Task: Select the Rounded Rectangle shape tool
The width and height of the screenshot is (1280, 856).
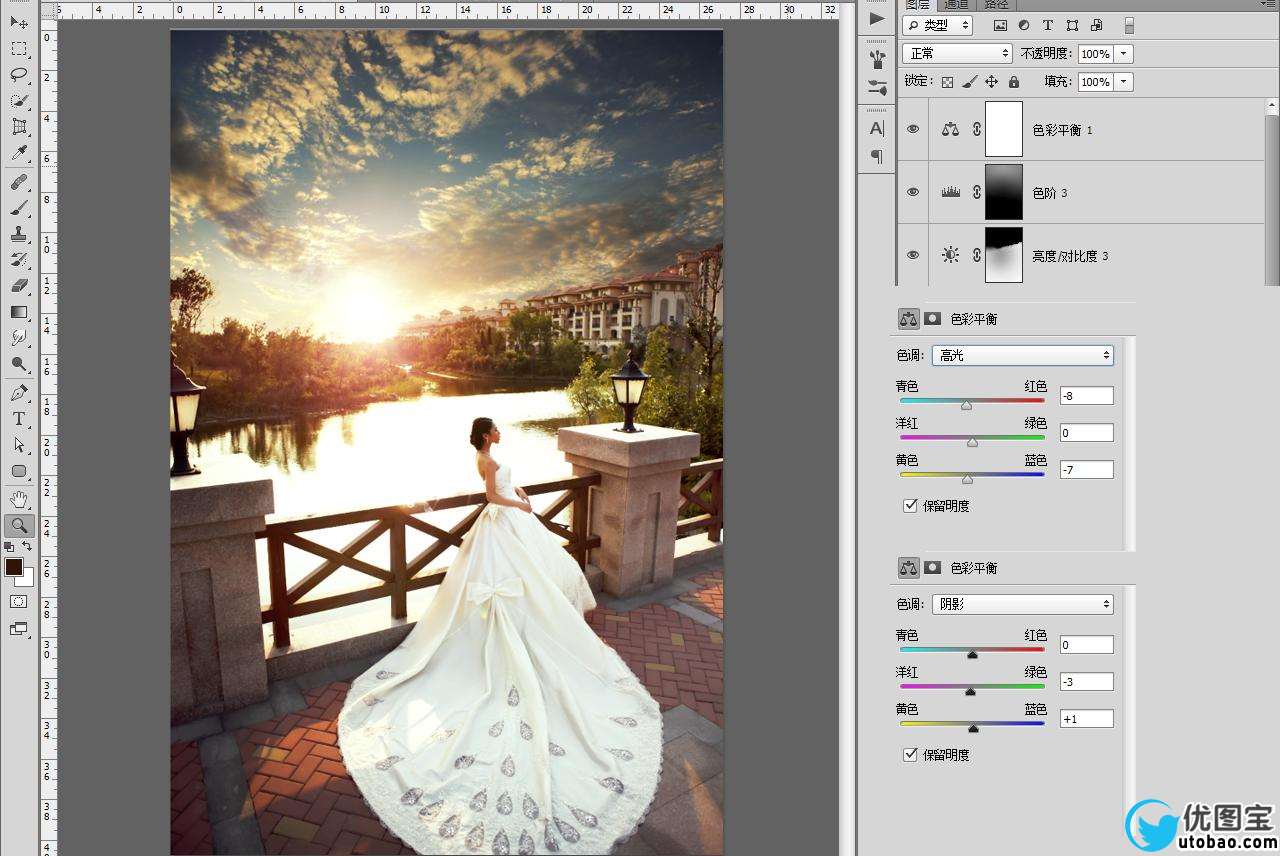Action: 19,471
